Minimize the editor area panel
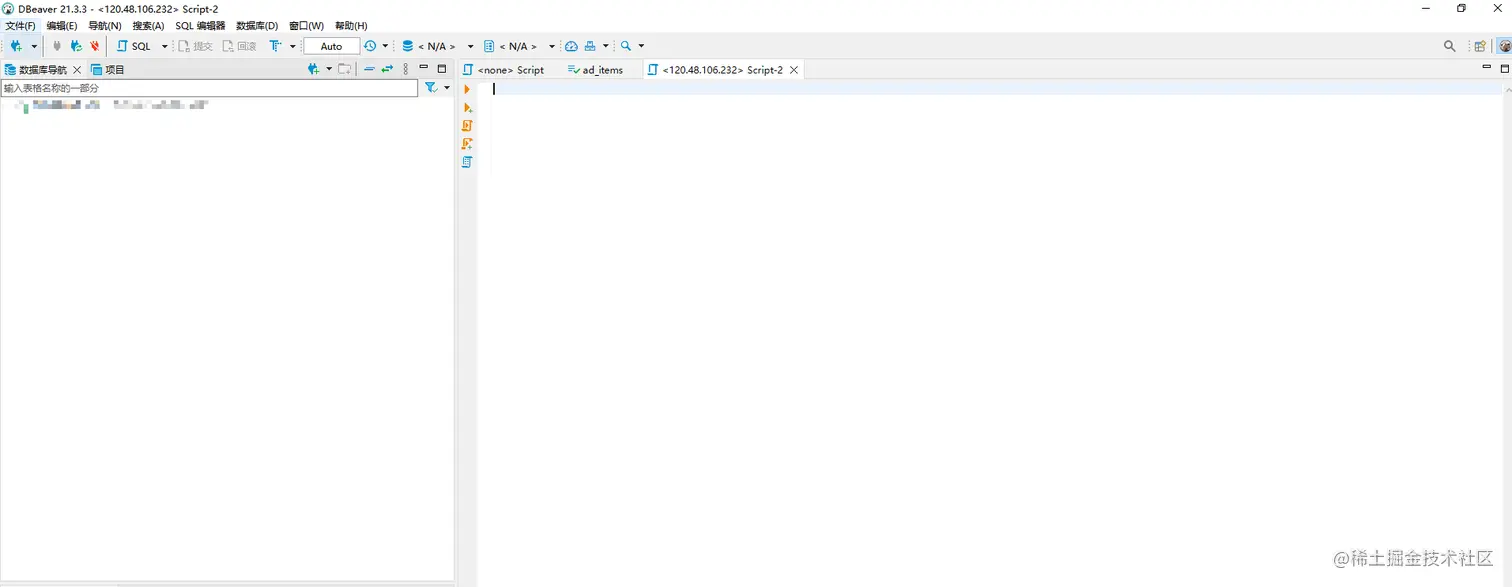1512x587 pixels. 1487,68
